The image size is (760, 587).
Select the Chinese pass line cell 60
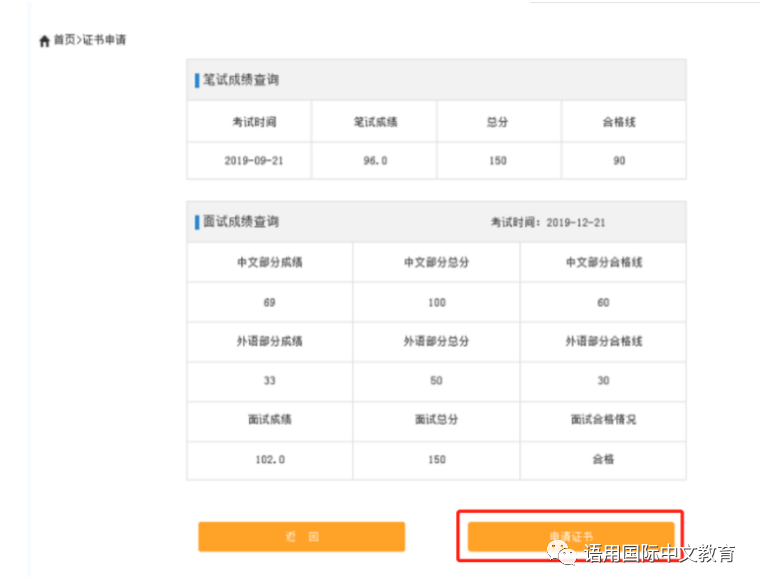click(603, 302)
